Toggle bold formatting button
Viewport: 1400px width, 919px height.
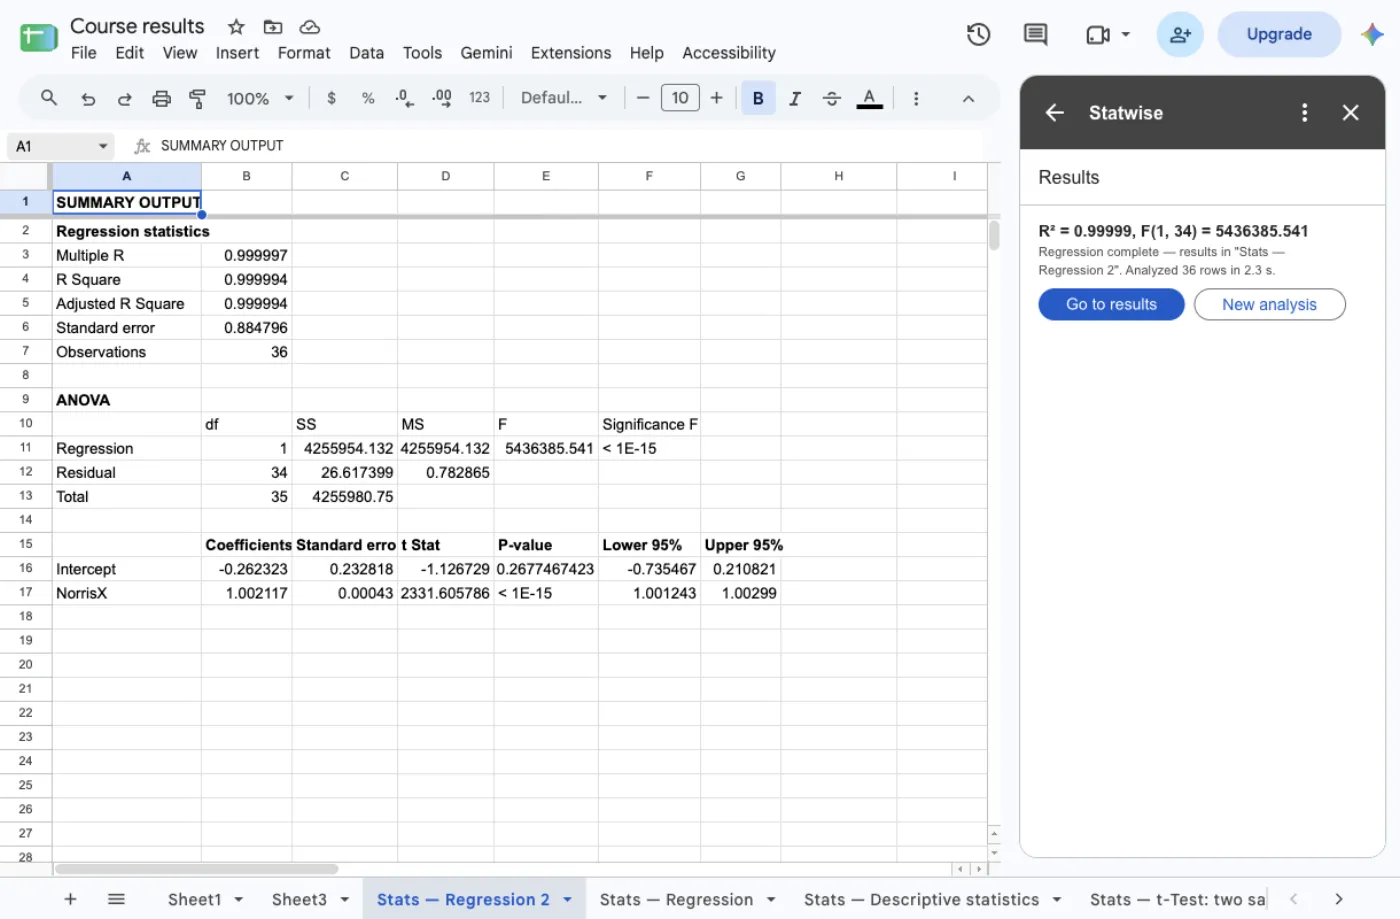coord(758,98)
